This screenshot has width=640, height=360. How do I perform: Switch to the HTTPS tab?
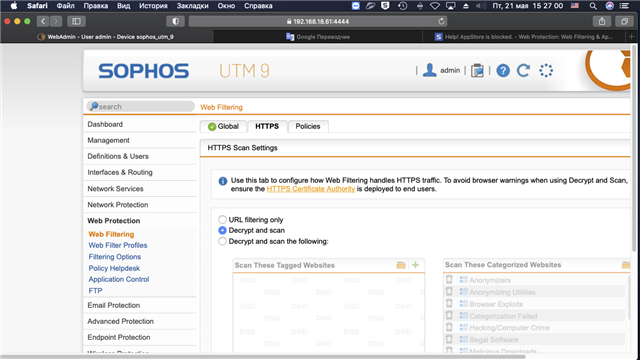pyautogui.click(x=267, y=126)
